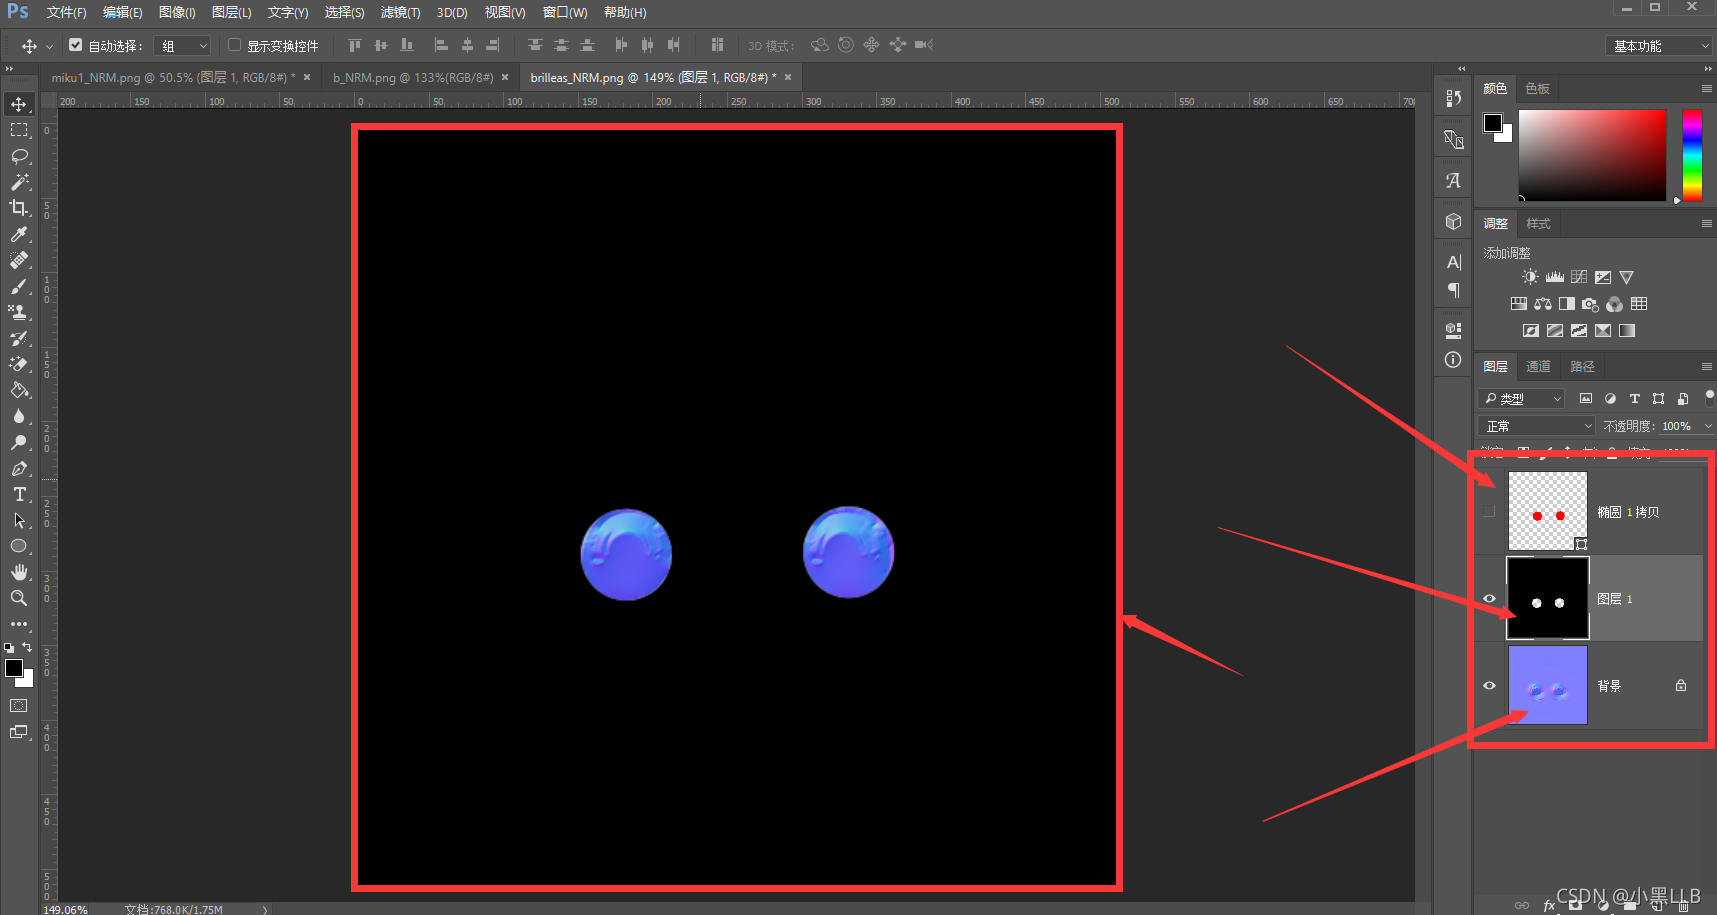Select the Paint Bucket tool
1717x915 pixels.
coord(19,390)
